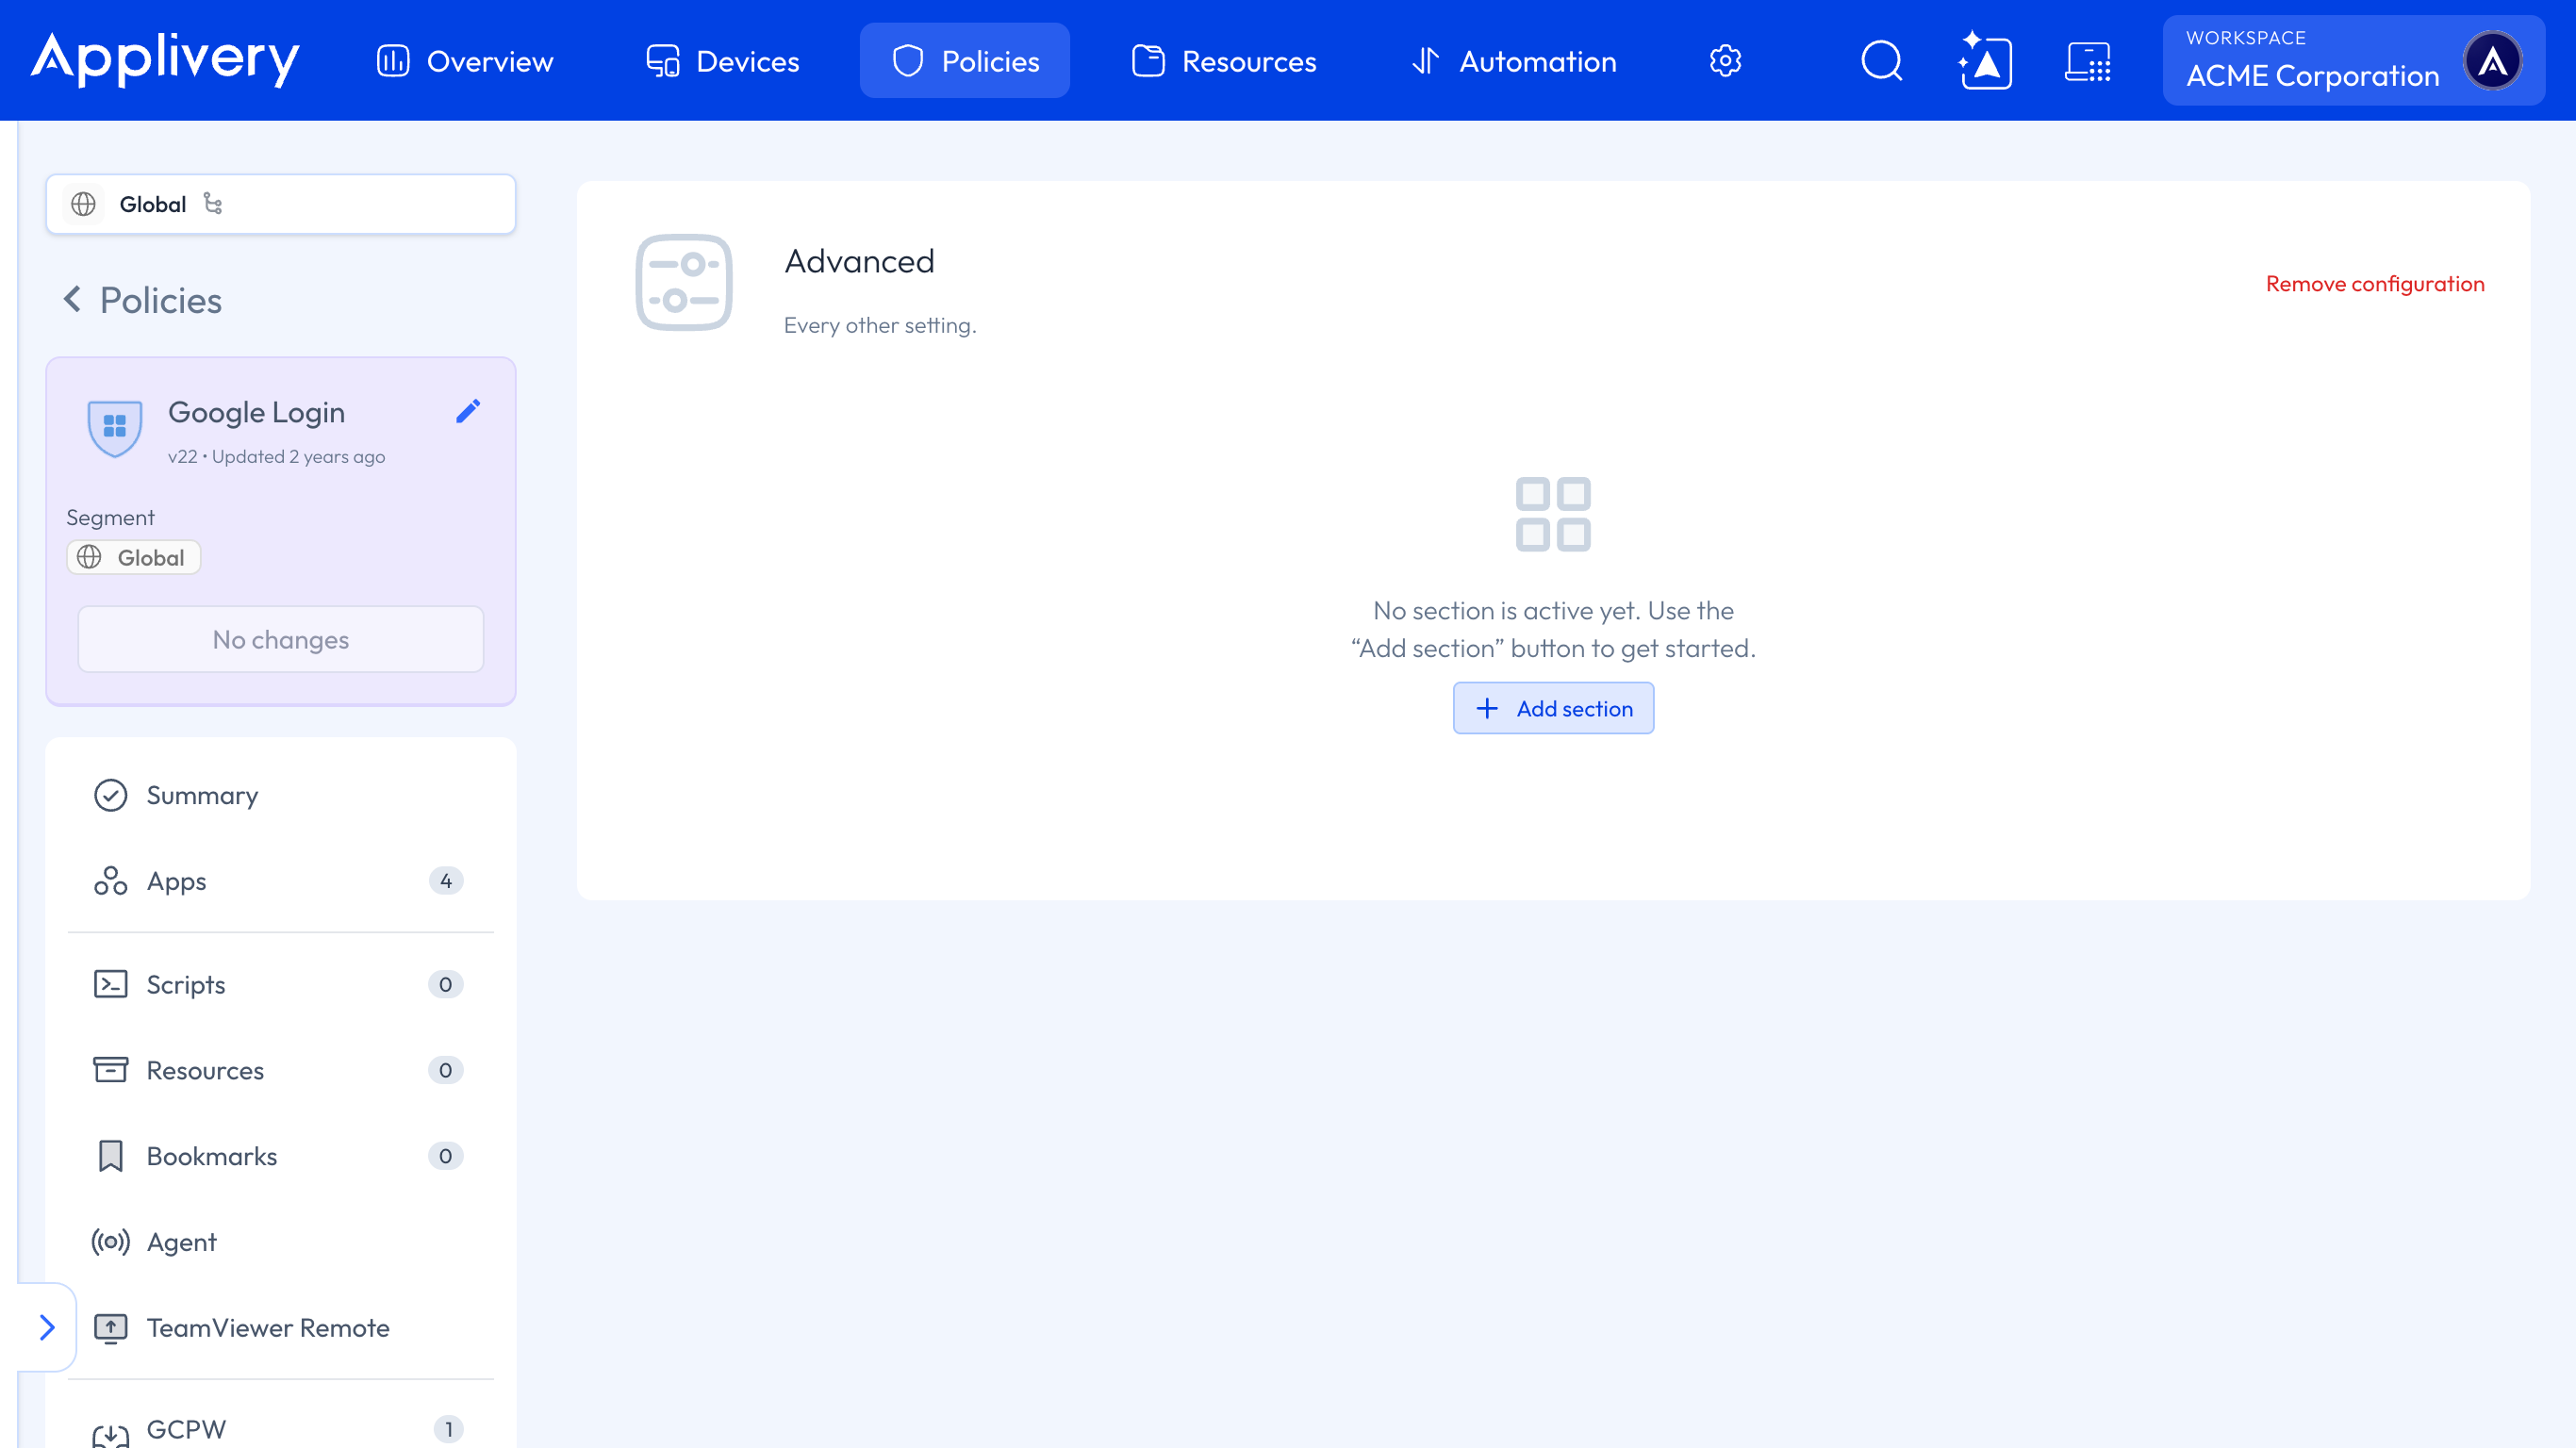
Task: Click the Google Login policy shield icon
Action: point(115,428)
